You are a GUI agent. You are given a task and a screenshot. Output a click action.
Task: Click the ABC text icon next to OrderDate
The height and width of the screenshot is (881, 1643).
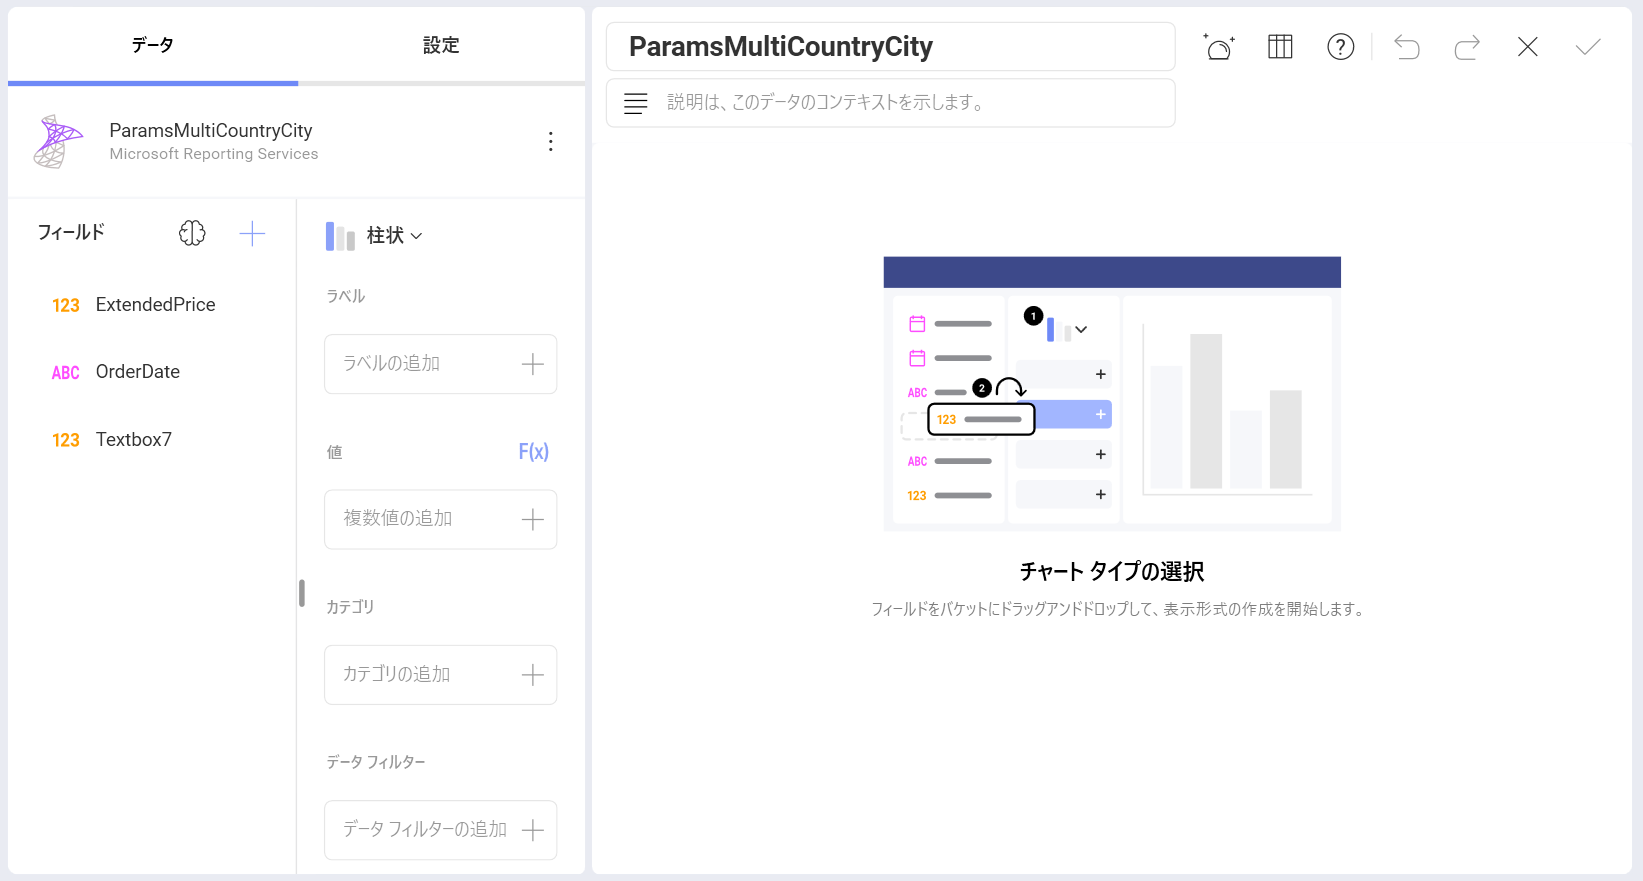pos(66,373)
